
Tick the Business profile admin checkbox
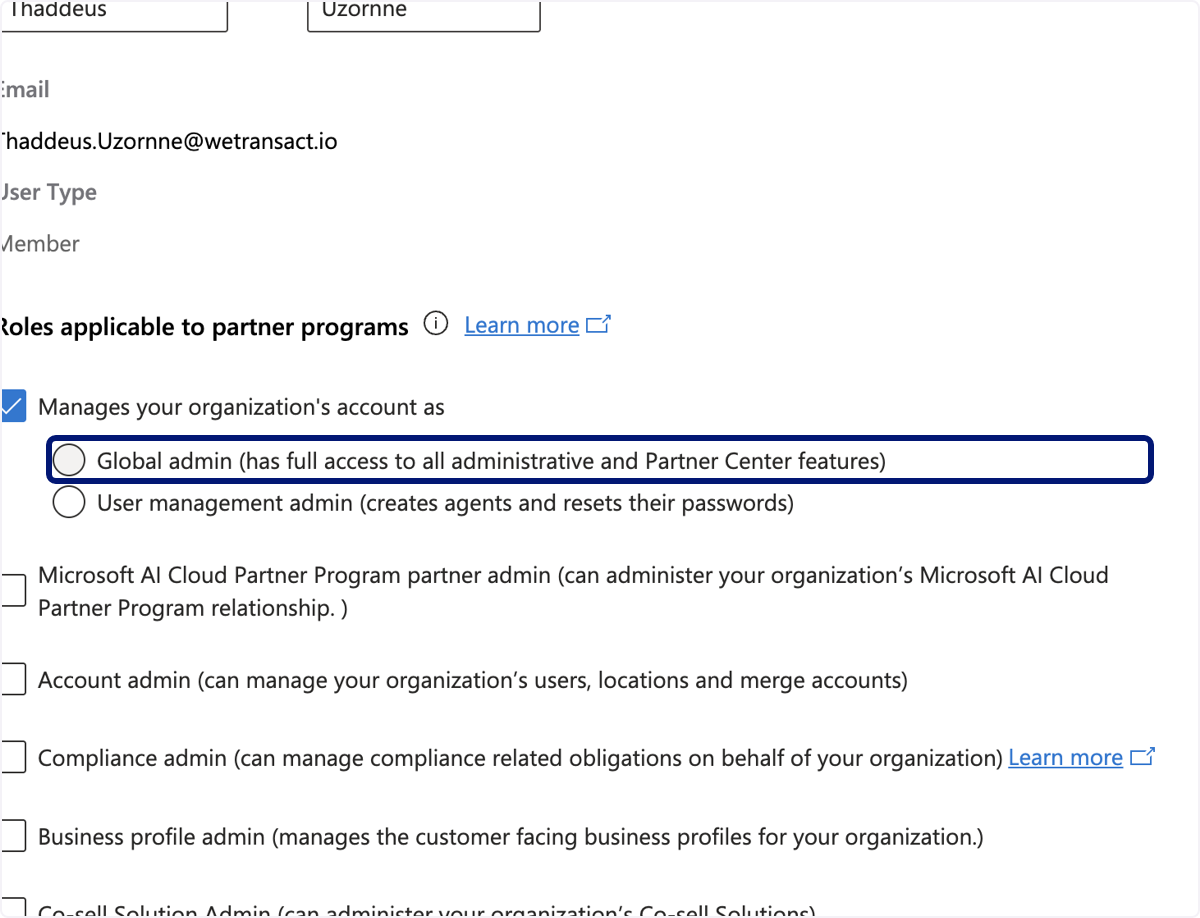(12, 836)
